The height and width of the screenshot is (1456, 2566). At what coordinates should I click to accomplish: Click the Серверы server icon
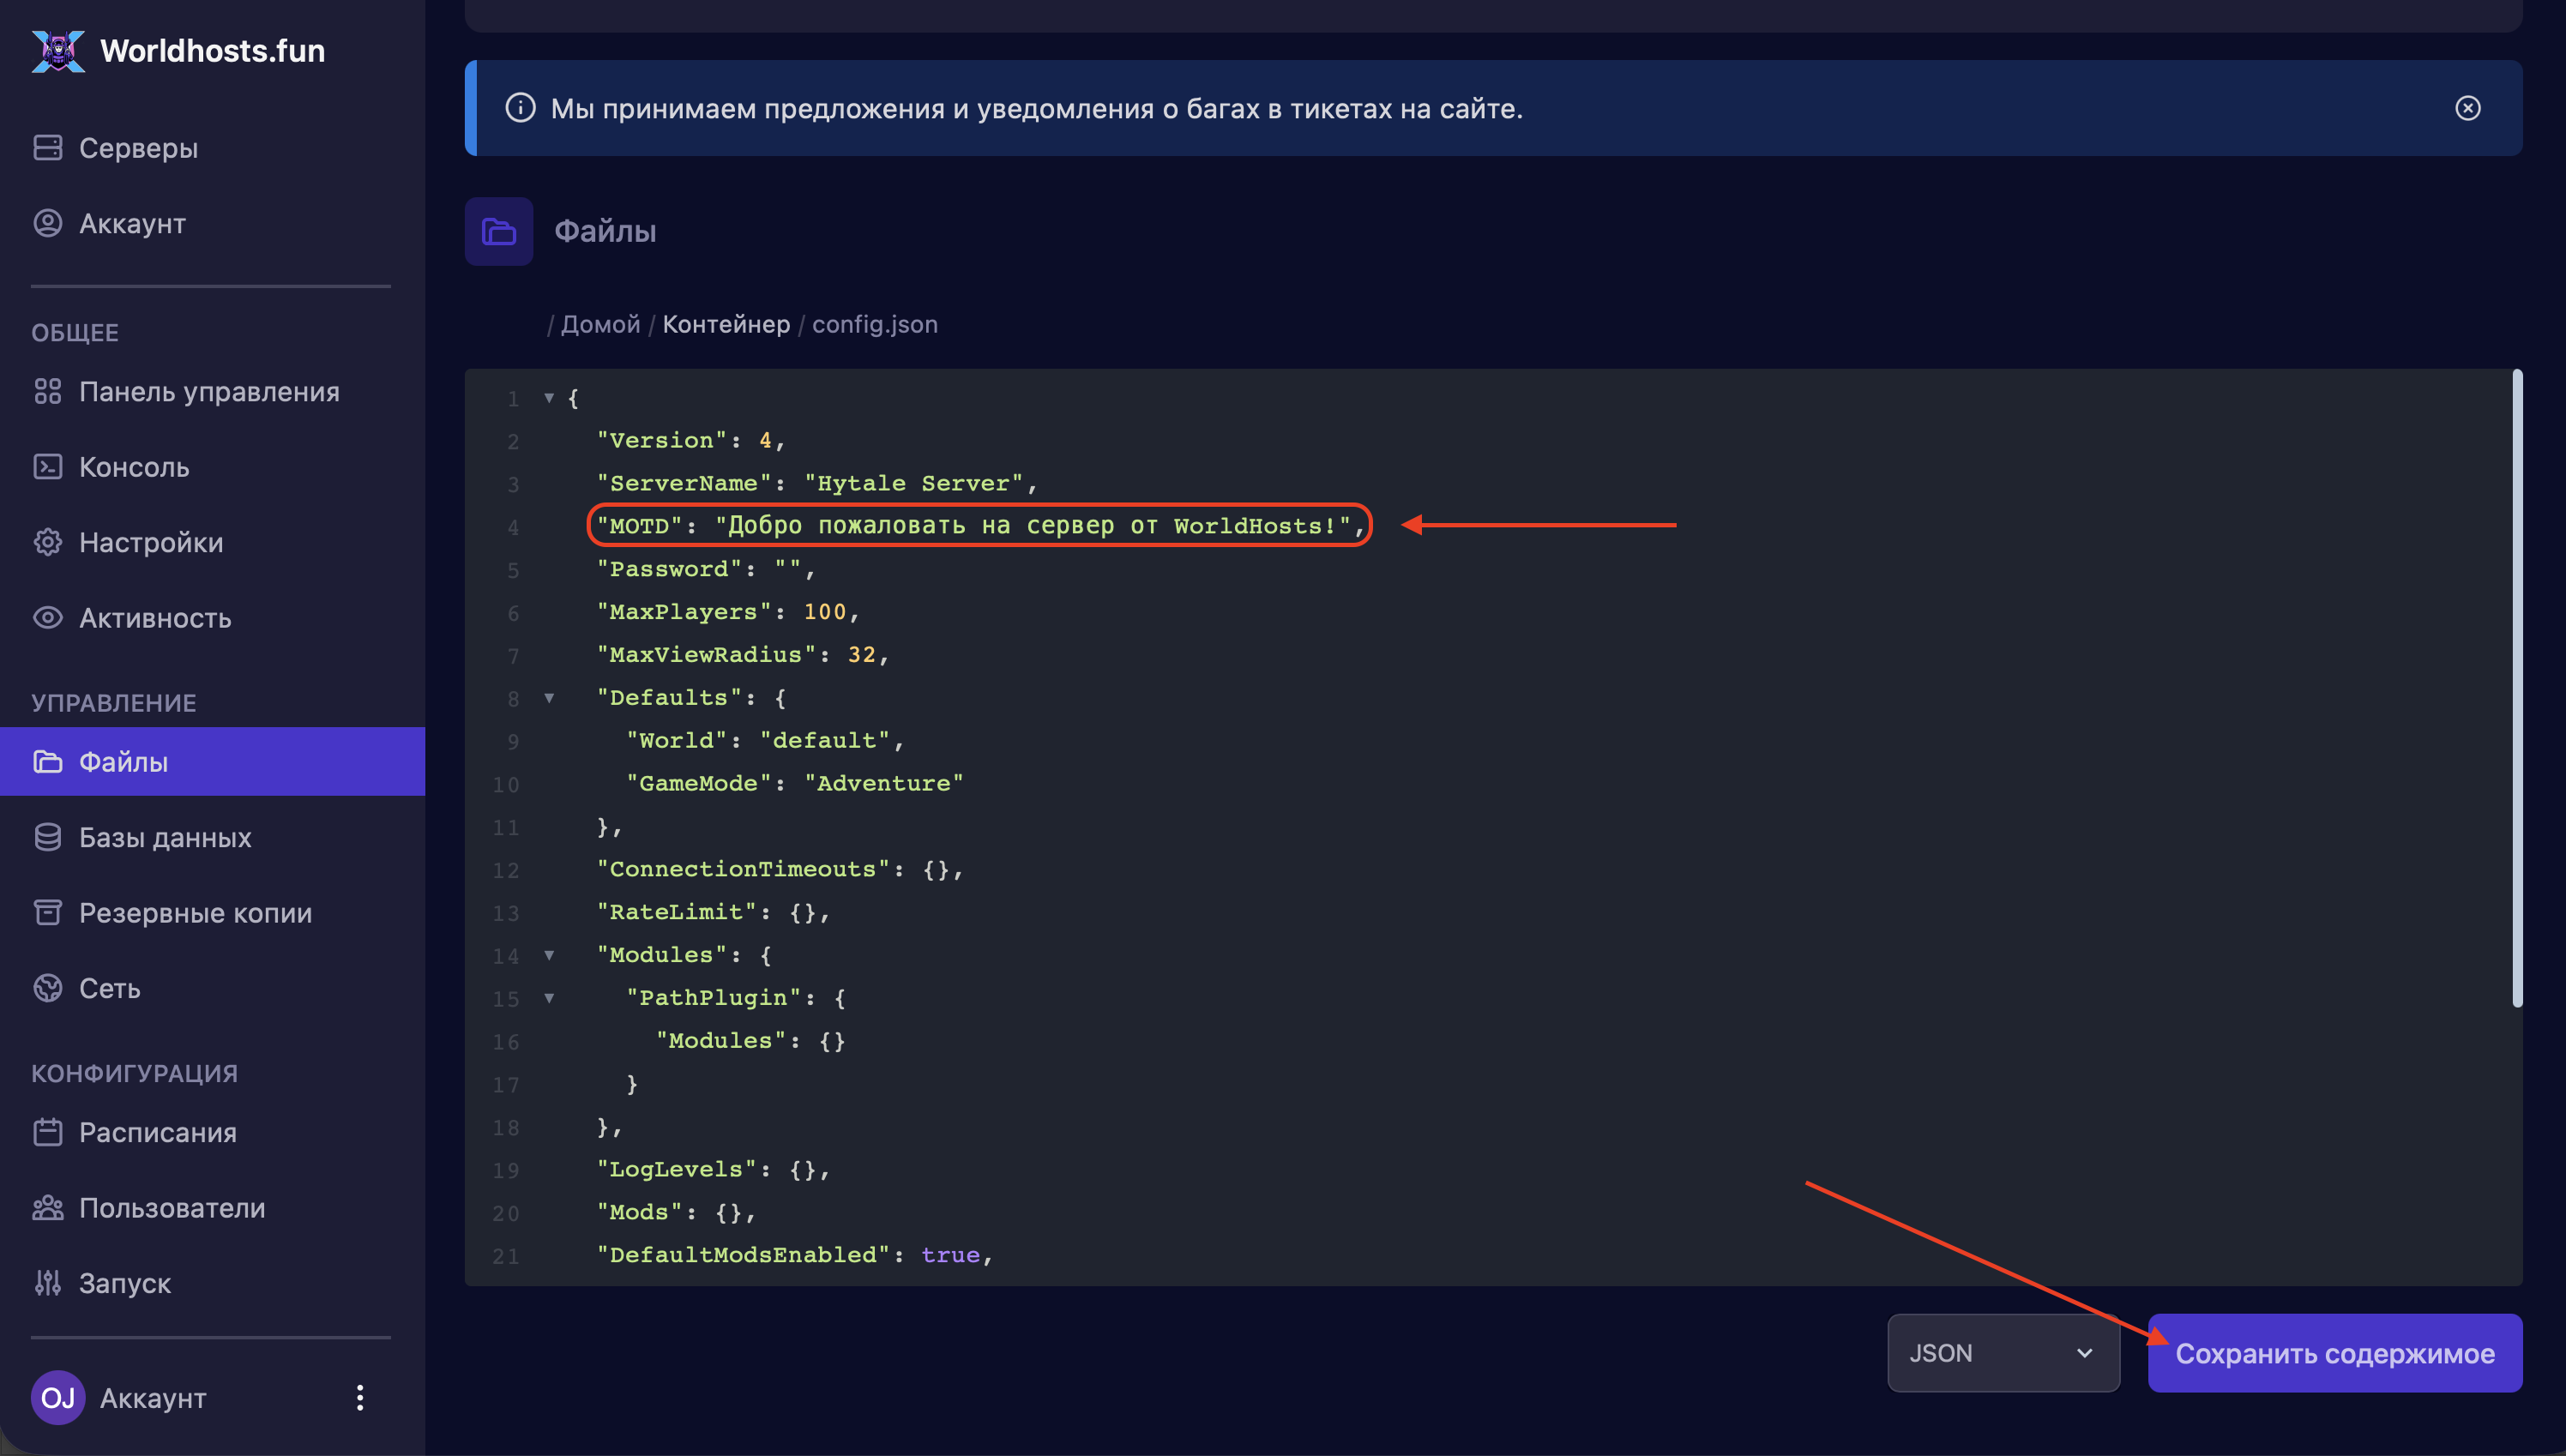[x=47, y=148]
